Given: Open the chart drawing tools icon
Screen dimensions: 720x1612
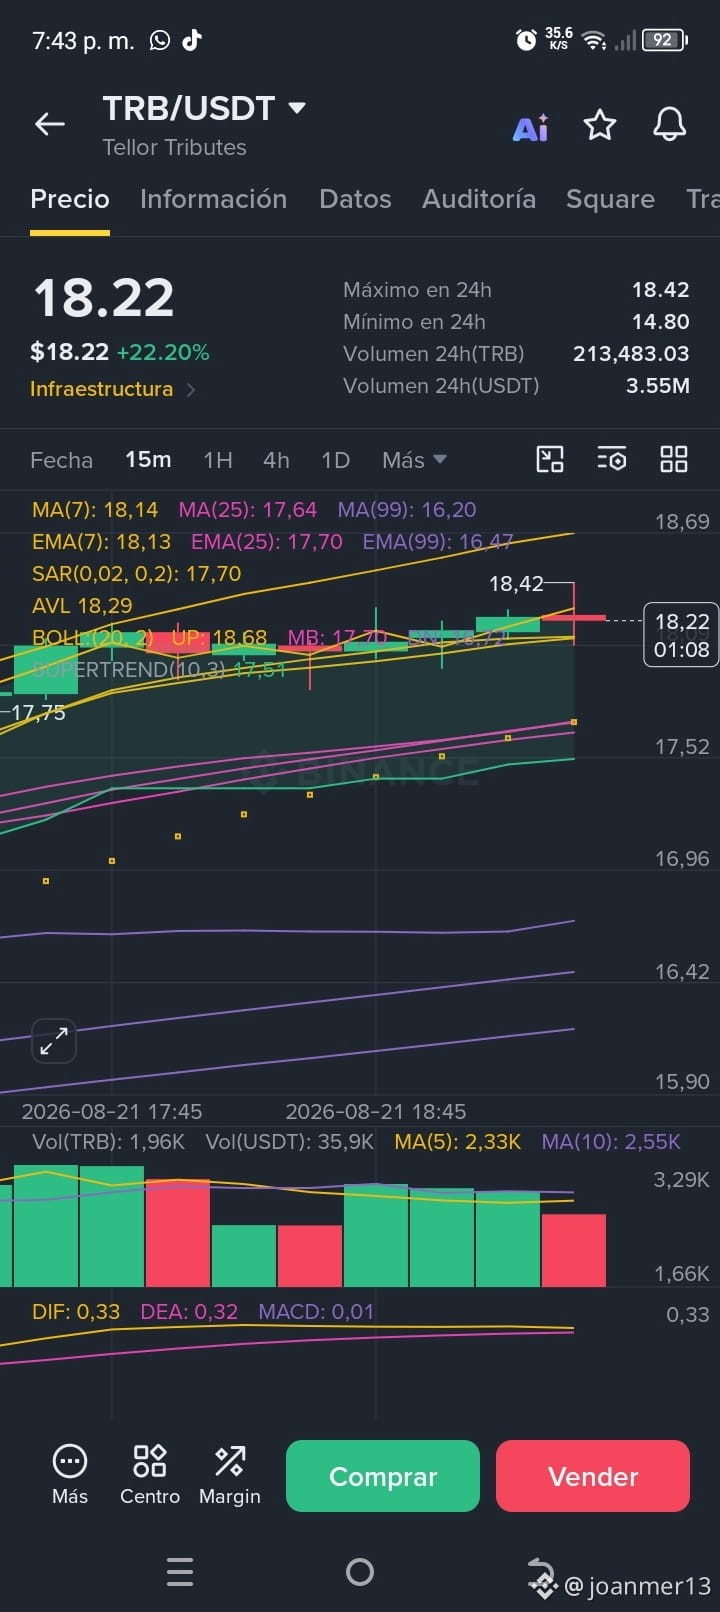Looking at the screenshot, I should click(550, 459).
